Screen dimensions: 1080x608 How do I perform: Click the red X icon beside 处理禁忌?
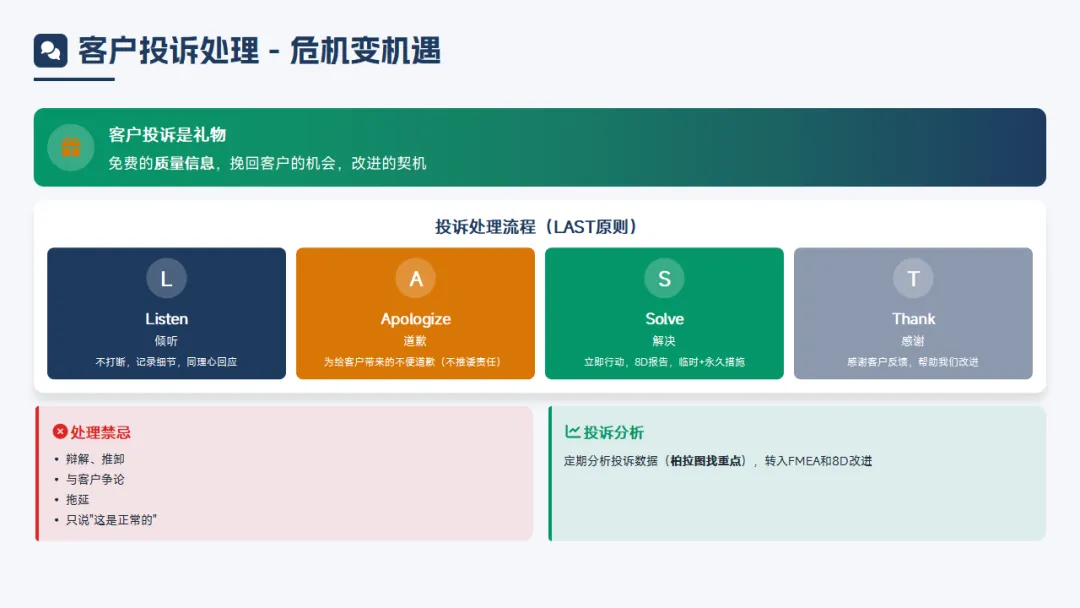point(60,432)
